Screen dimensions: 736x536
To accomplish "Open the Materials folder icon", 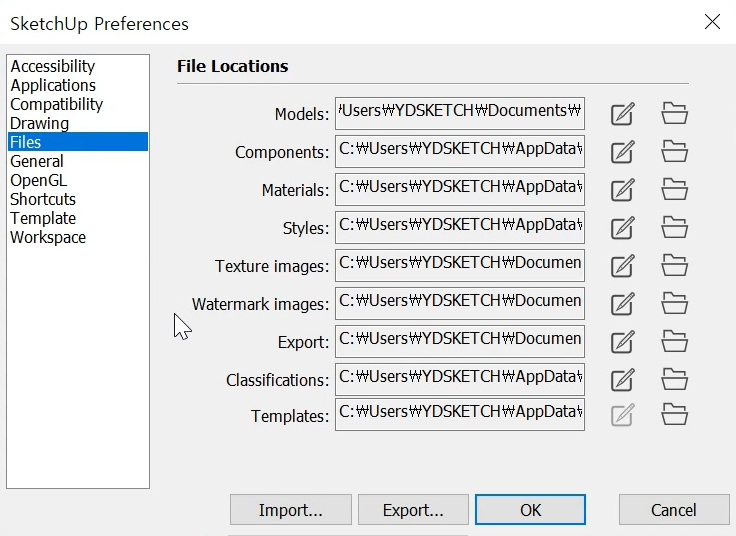I will pos(675,189).
